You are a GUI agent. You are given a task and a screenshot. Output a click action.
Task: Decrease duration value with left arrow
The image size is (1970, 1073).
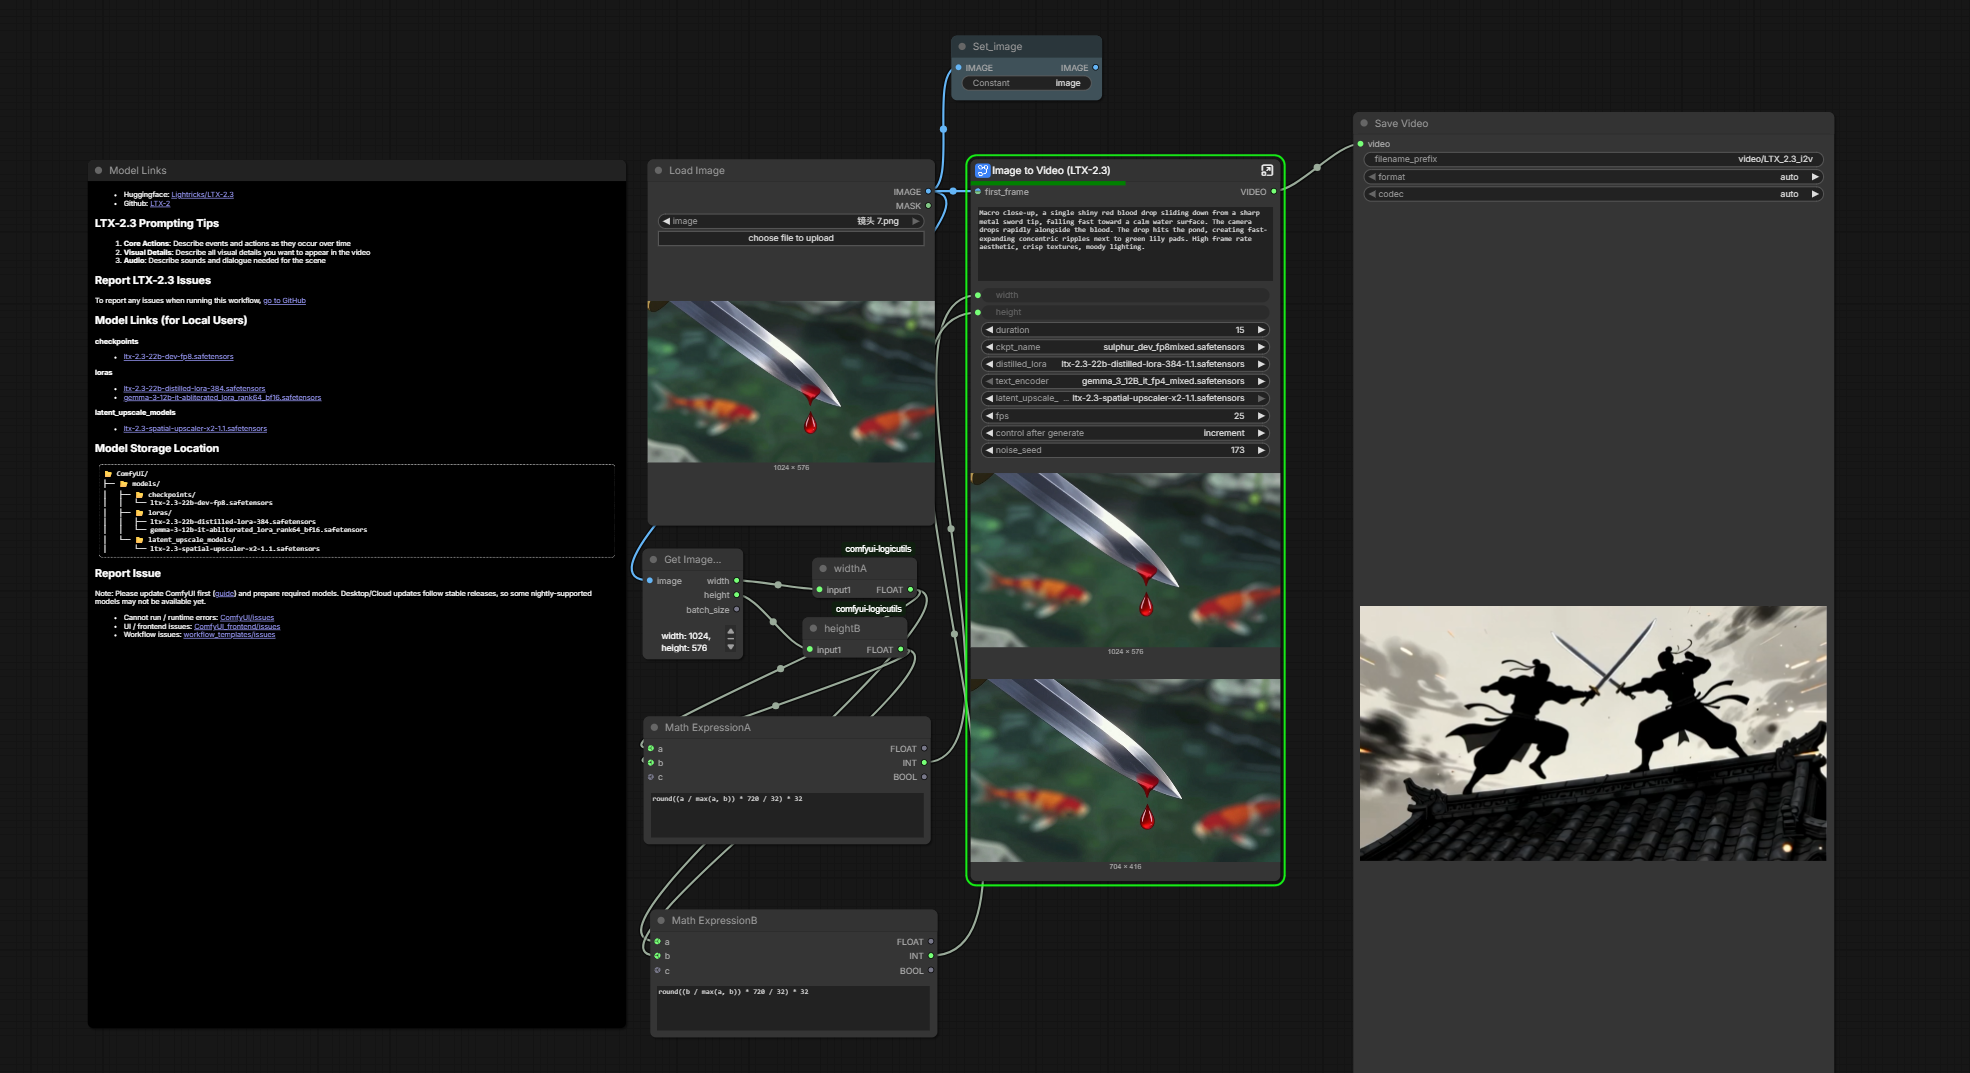point(989,330)
